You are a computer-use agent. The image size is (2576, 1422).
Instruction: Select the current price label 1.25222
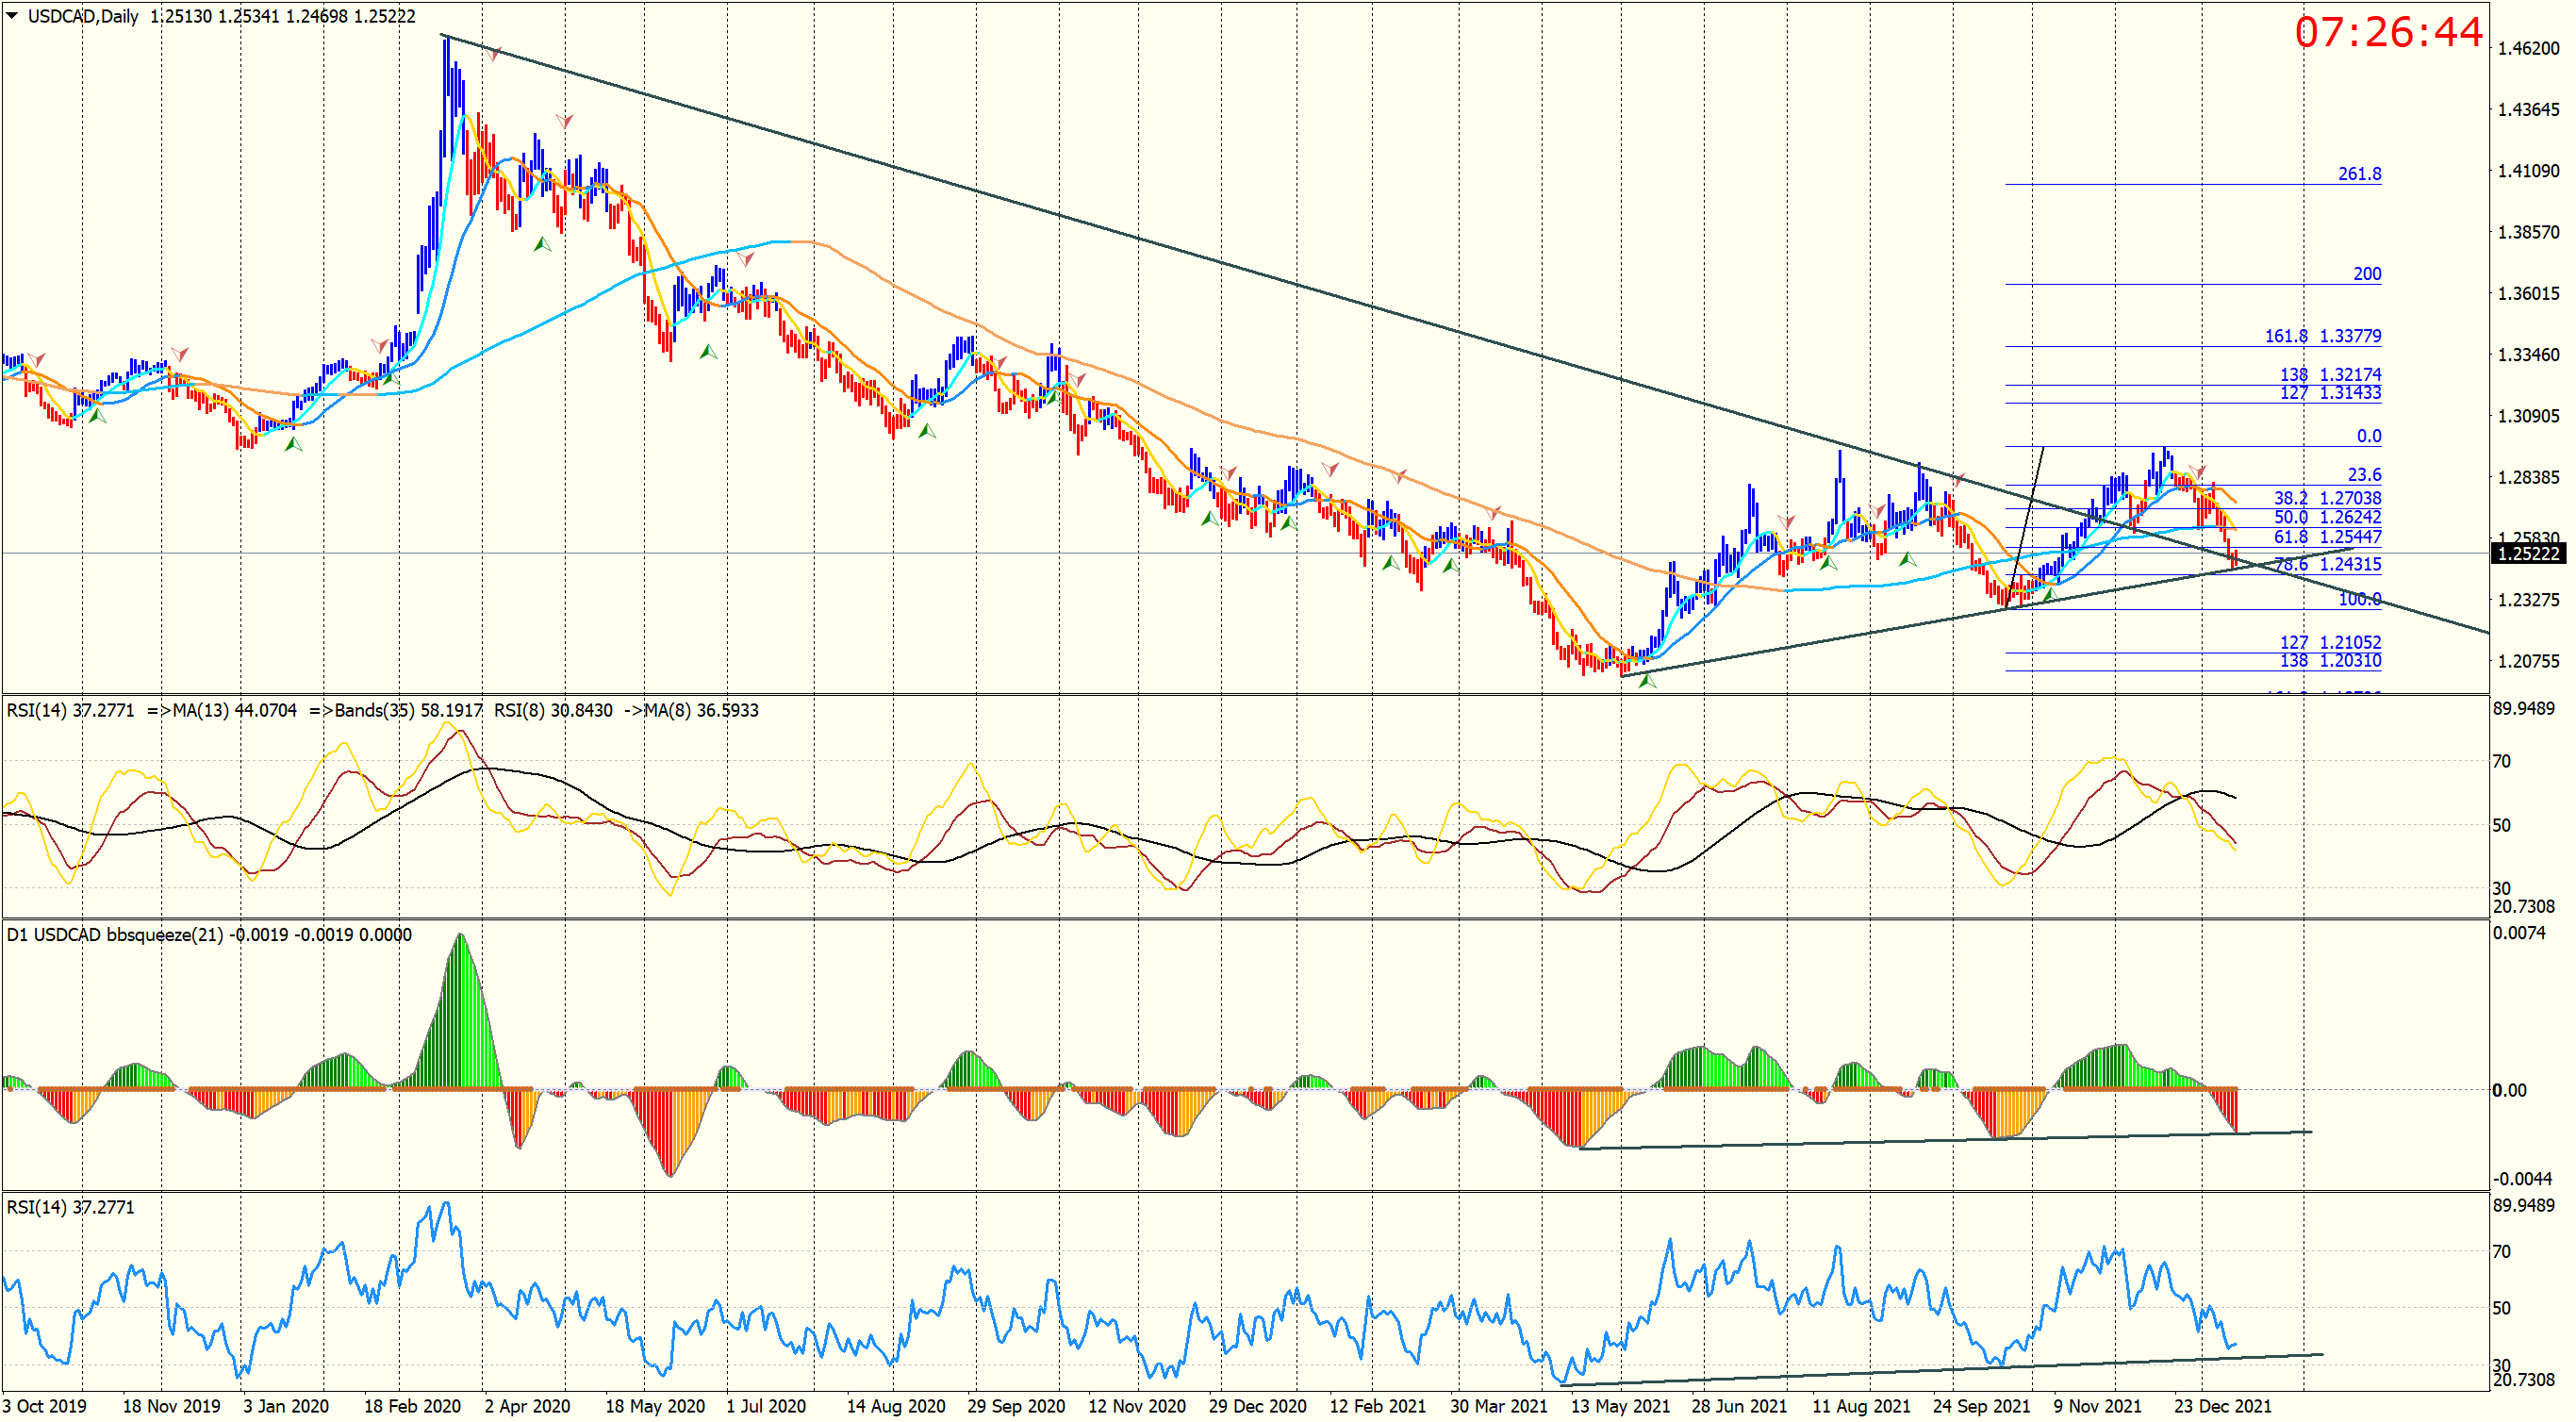(2528, 553)
